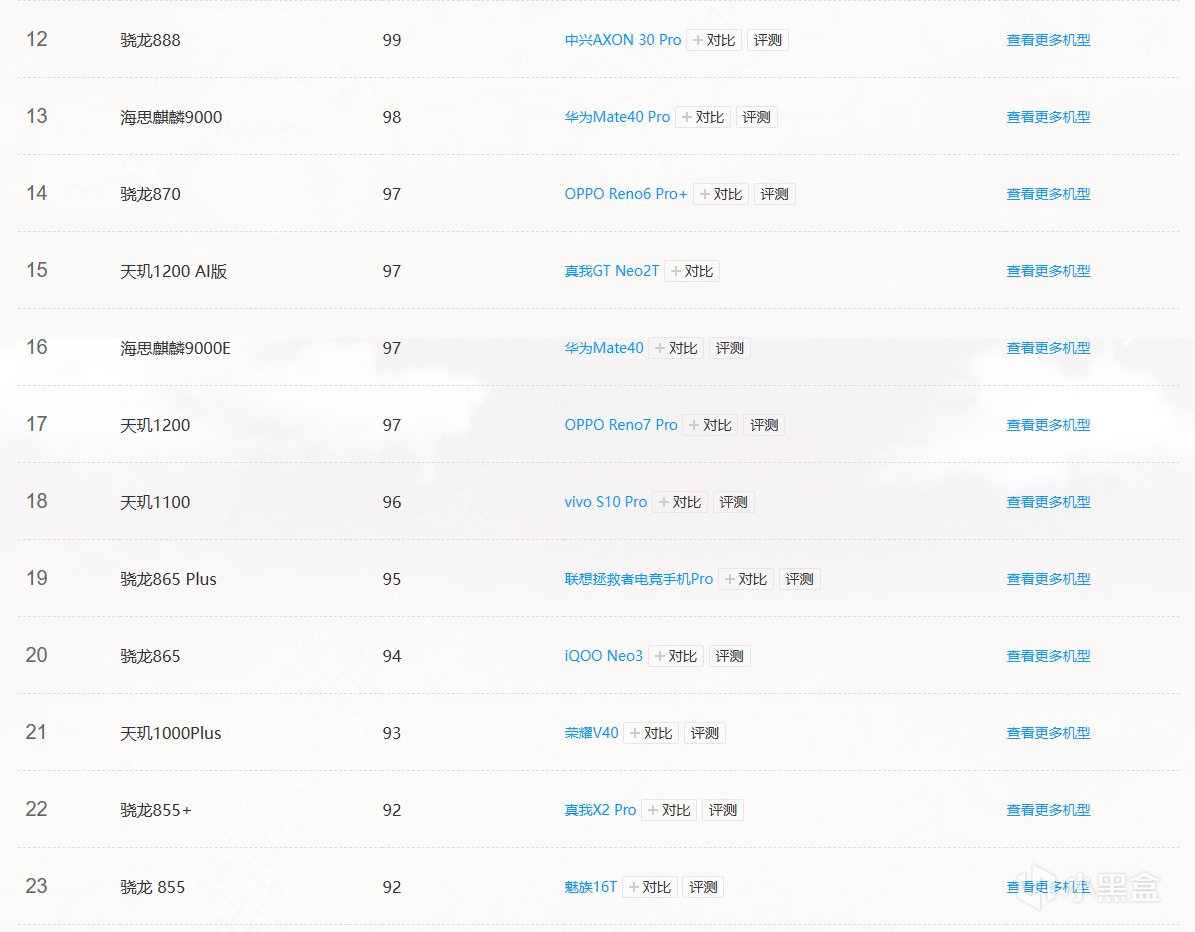This screenshot has height=932, width=1195.
Task: Open the 华为Mate40 link in row 16
Action: pos(604,348)
